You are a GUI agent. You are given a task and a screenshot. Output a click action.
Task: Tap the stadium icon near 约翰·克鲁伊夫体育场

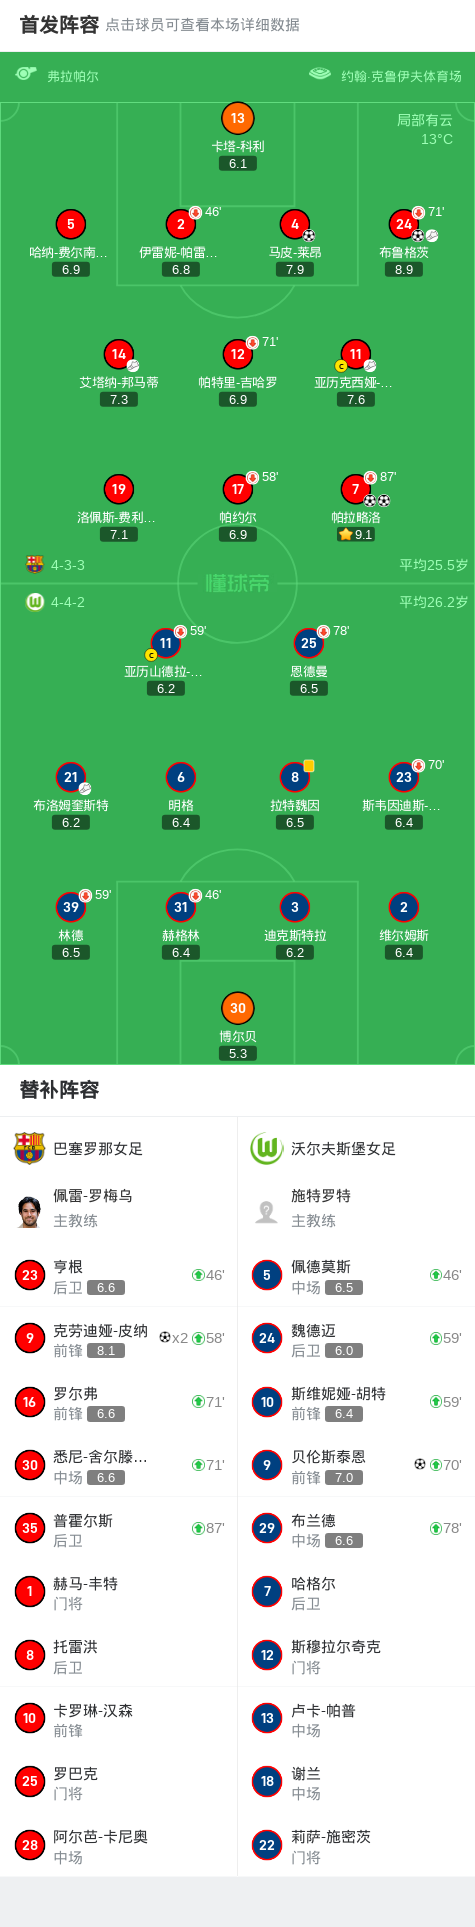tap(320, 74)
